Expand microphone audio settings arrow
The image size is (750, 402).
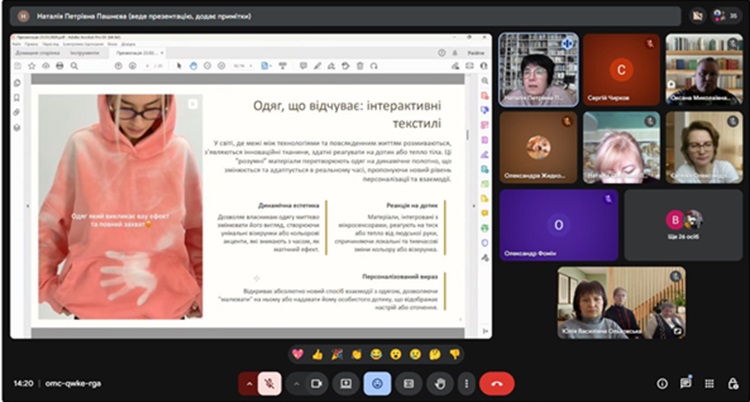coord(250,383)
